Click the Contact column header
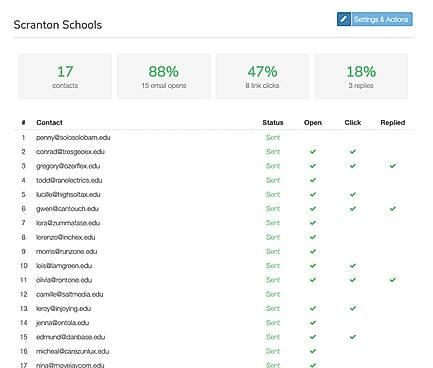 pyautogui.click(x=49, y=123)
